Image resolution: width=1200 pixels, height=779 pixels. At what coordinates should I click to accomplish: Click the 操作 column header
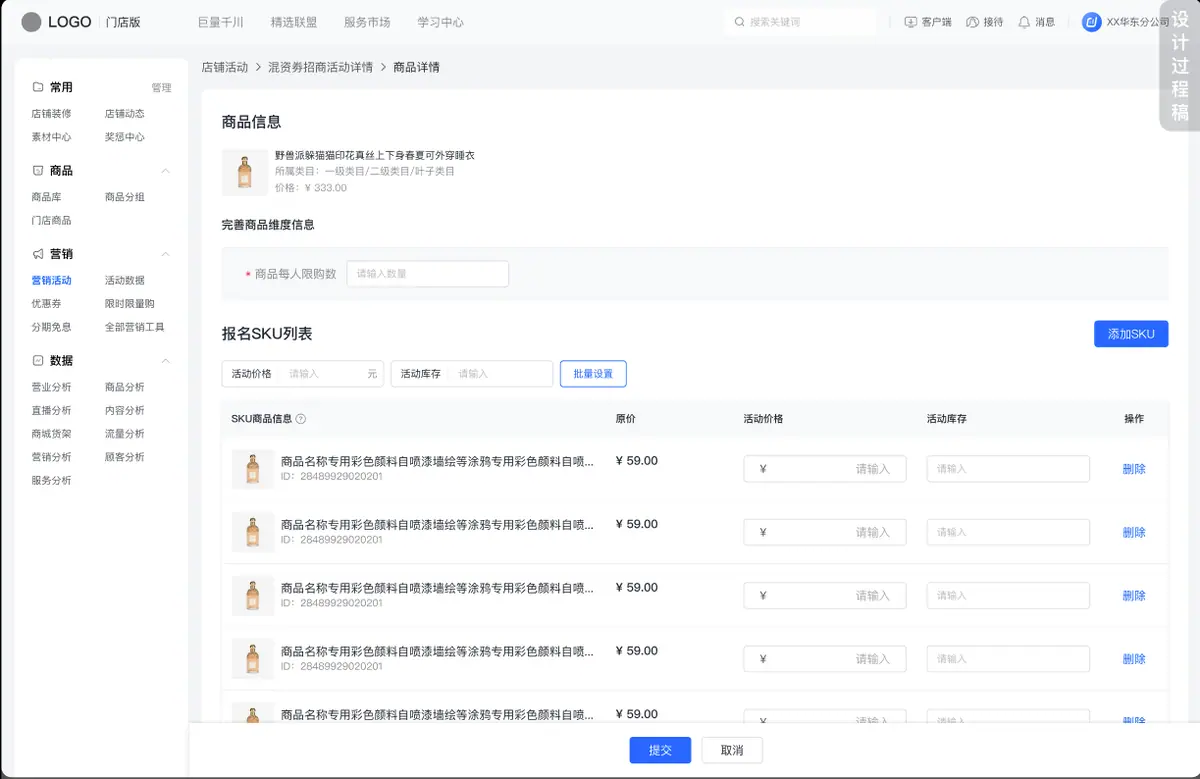1134,419
